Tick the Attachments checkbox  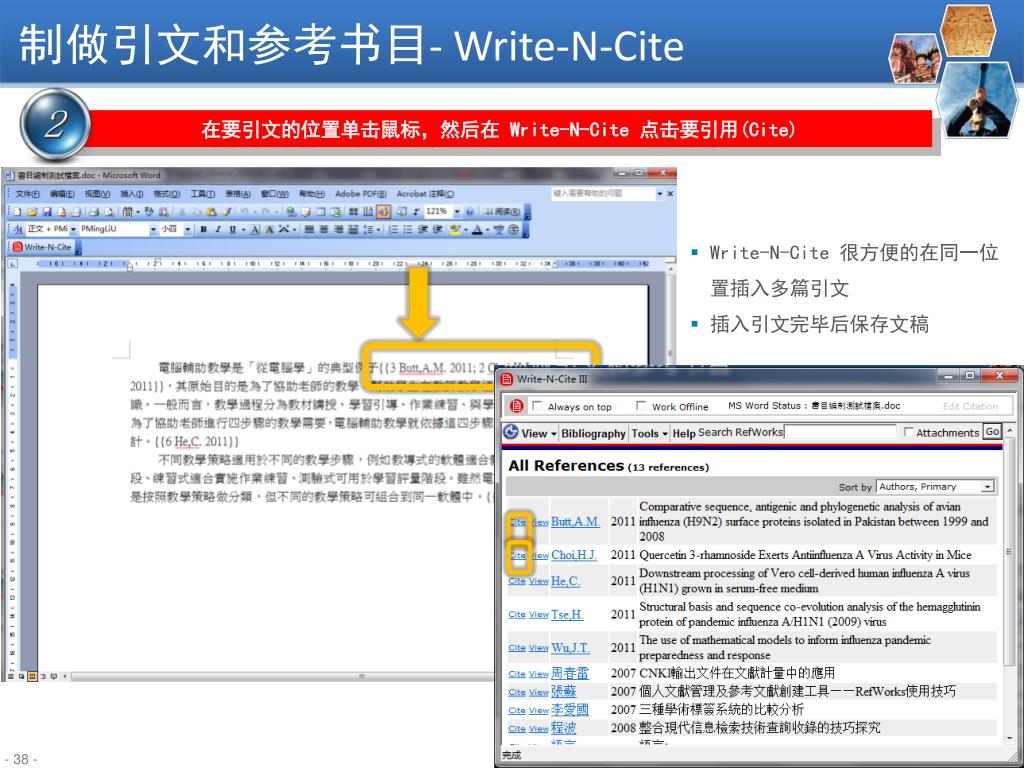908,432
